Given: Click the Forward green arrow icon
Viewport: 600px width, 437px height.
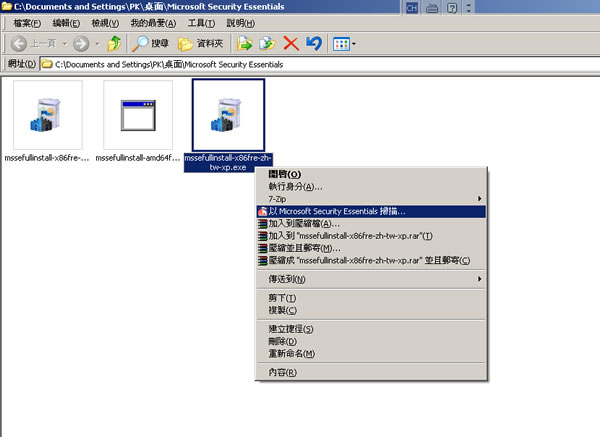Looking at the screenshot, I should pos(81,44).
